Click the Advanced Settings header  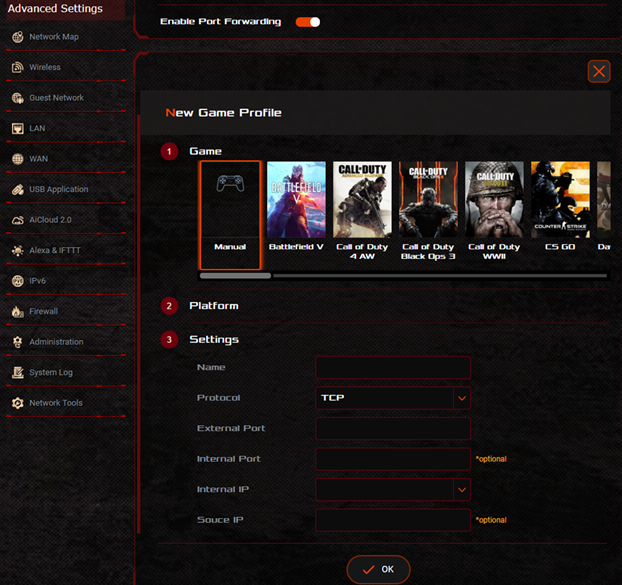coord(55,8)
